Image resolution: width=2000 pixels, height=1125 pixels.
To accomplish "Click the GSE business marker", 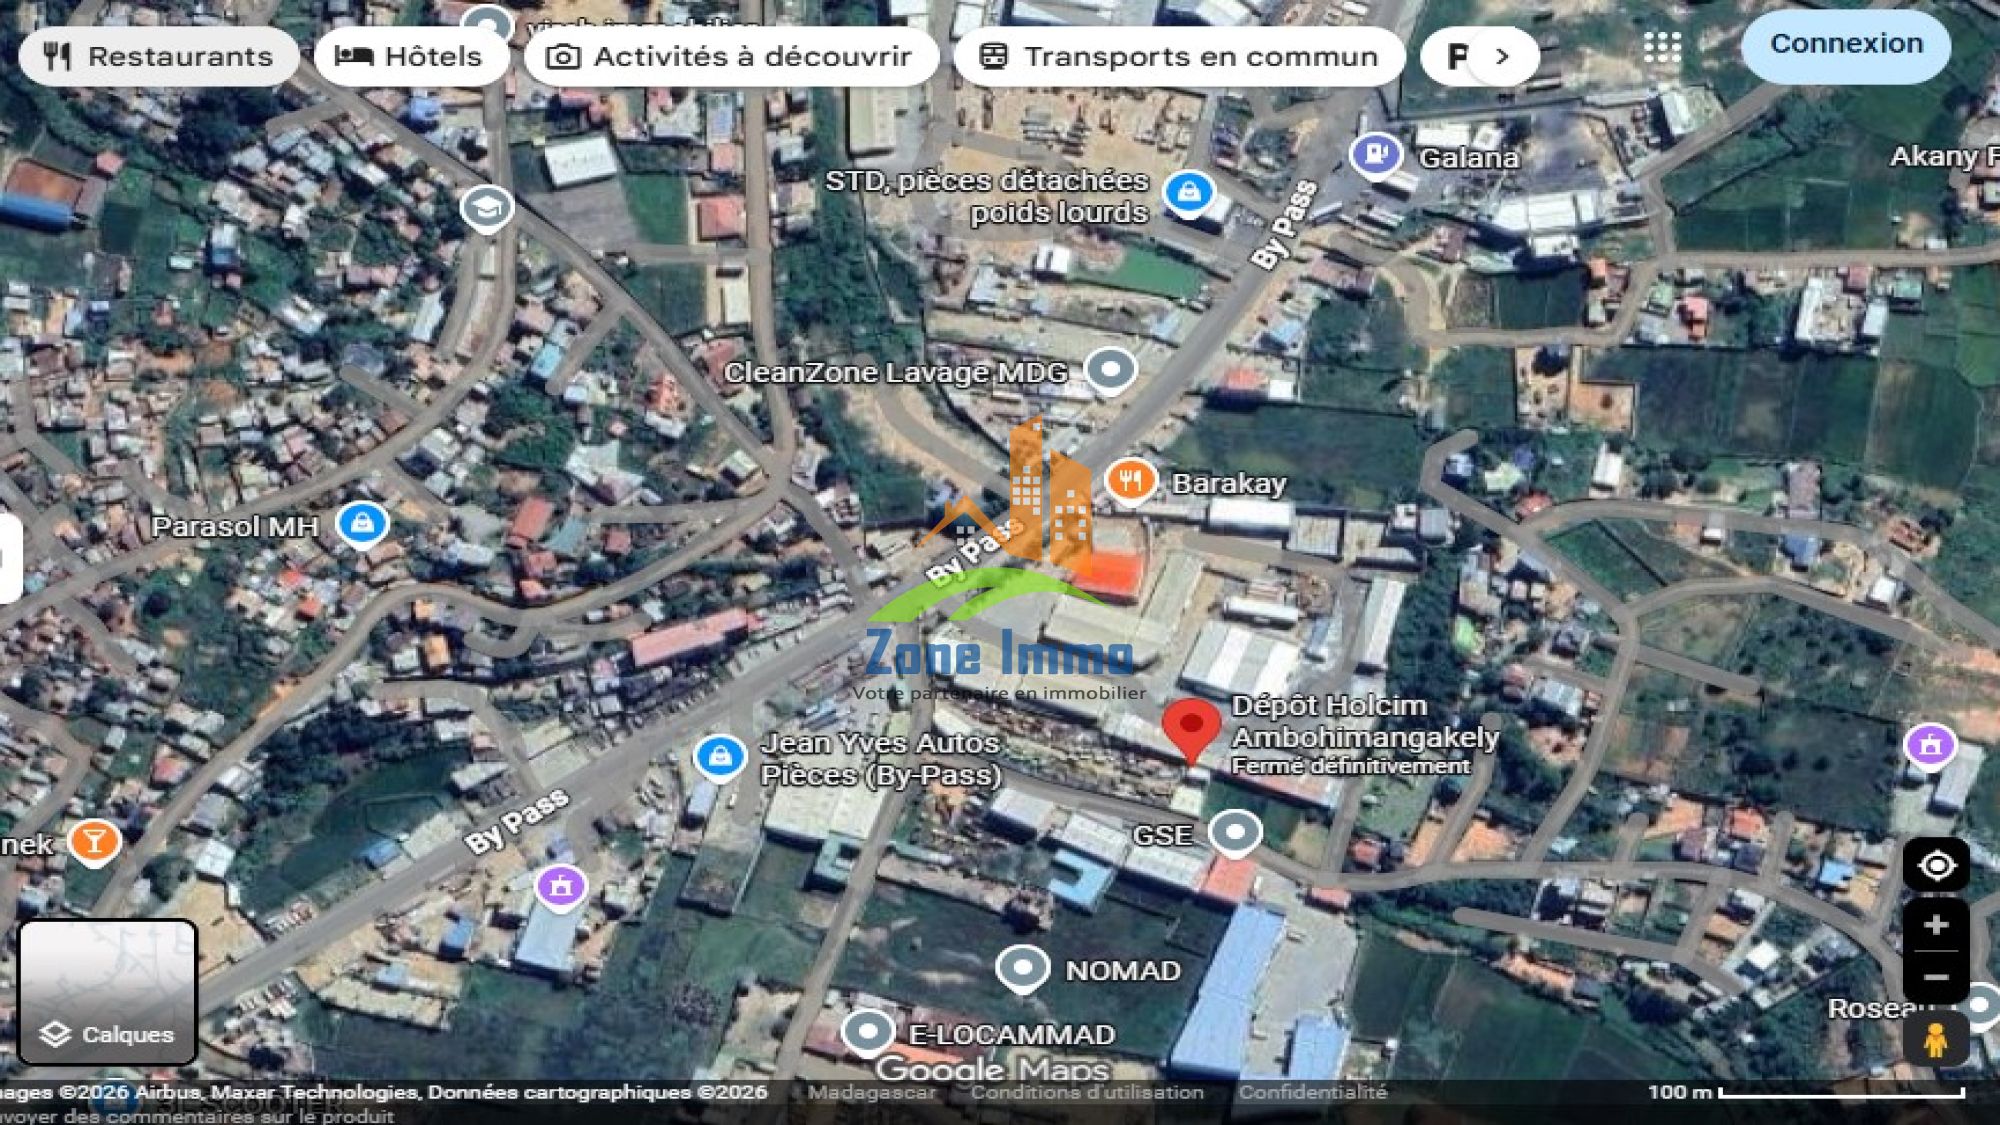I will coord(1235,831).
